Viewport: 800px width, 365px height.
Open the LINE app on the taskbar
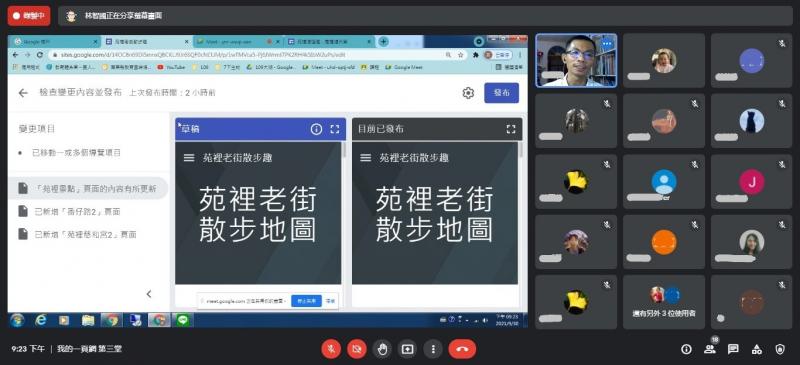pyautogui.click(x=184, y=320)
